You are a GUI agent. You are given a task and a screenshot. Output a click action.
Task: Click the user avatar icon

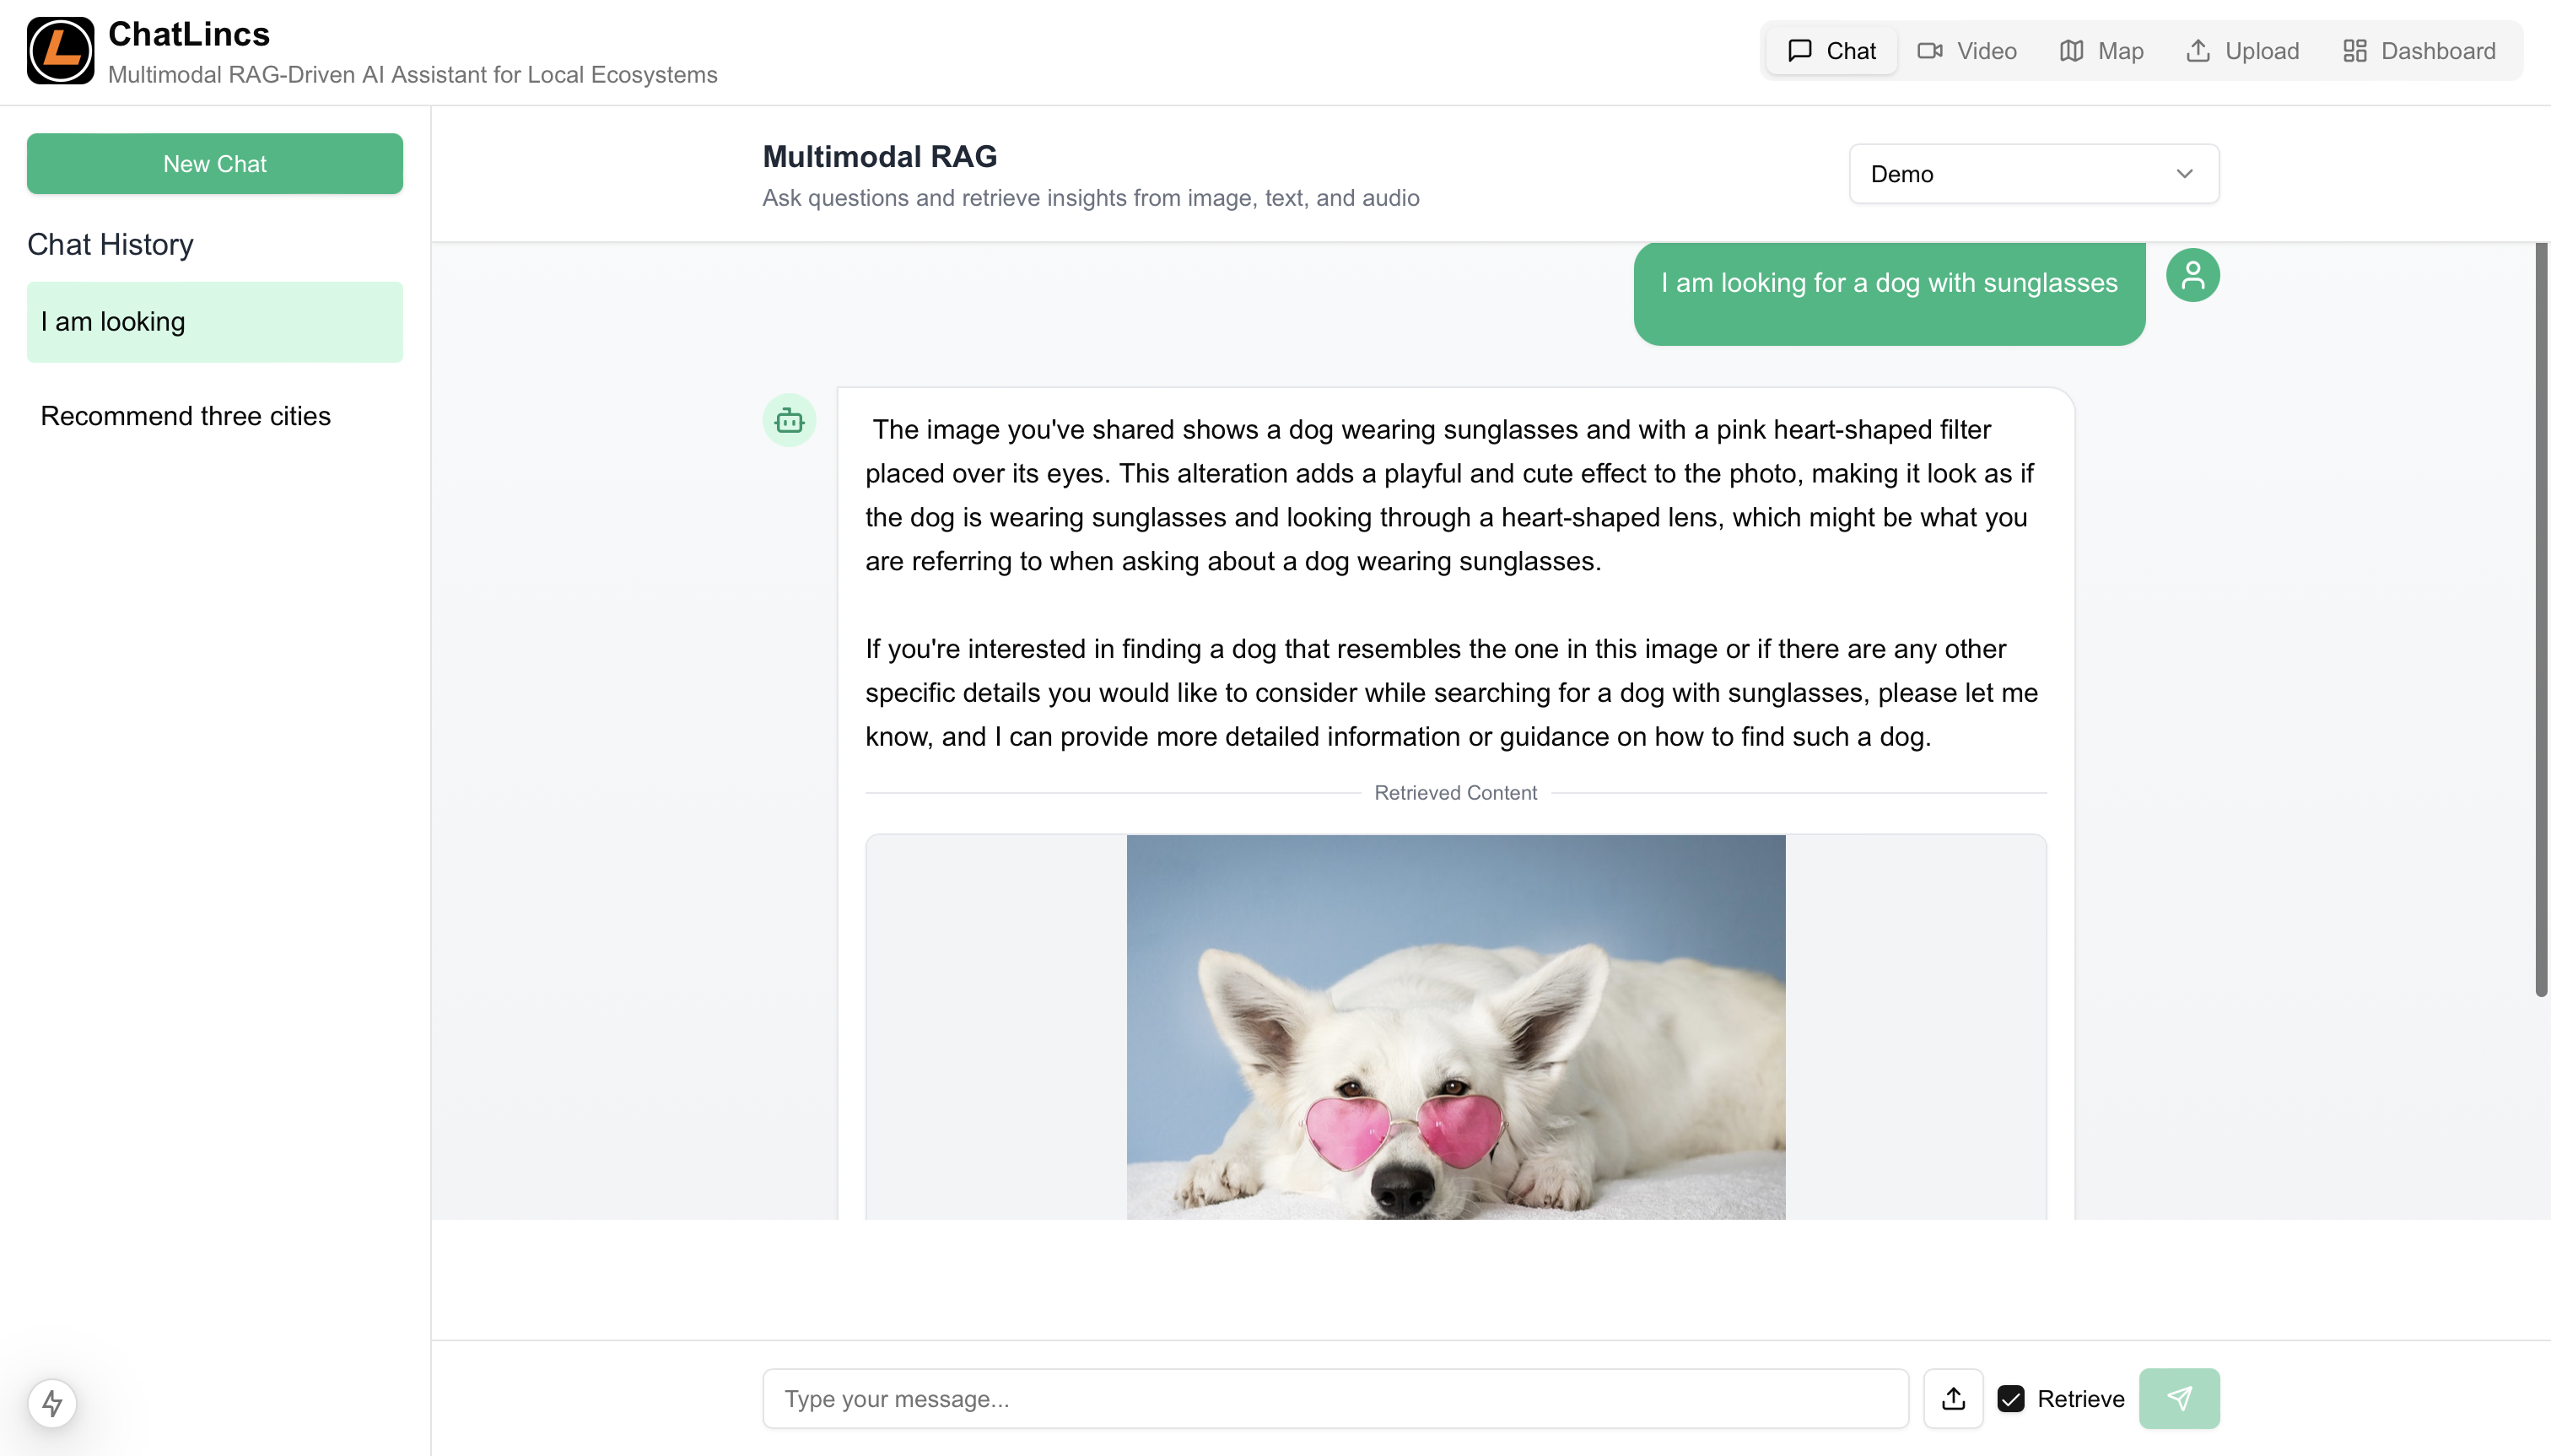pyautogui.click(x=2192, y=275)
